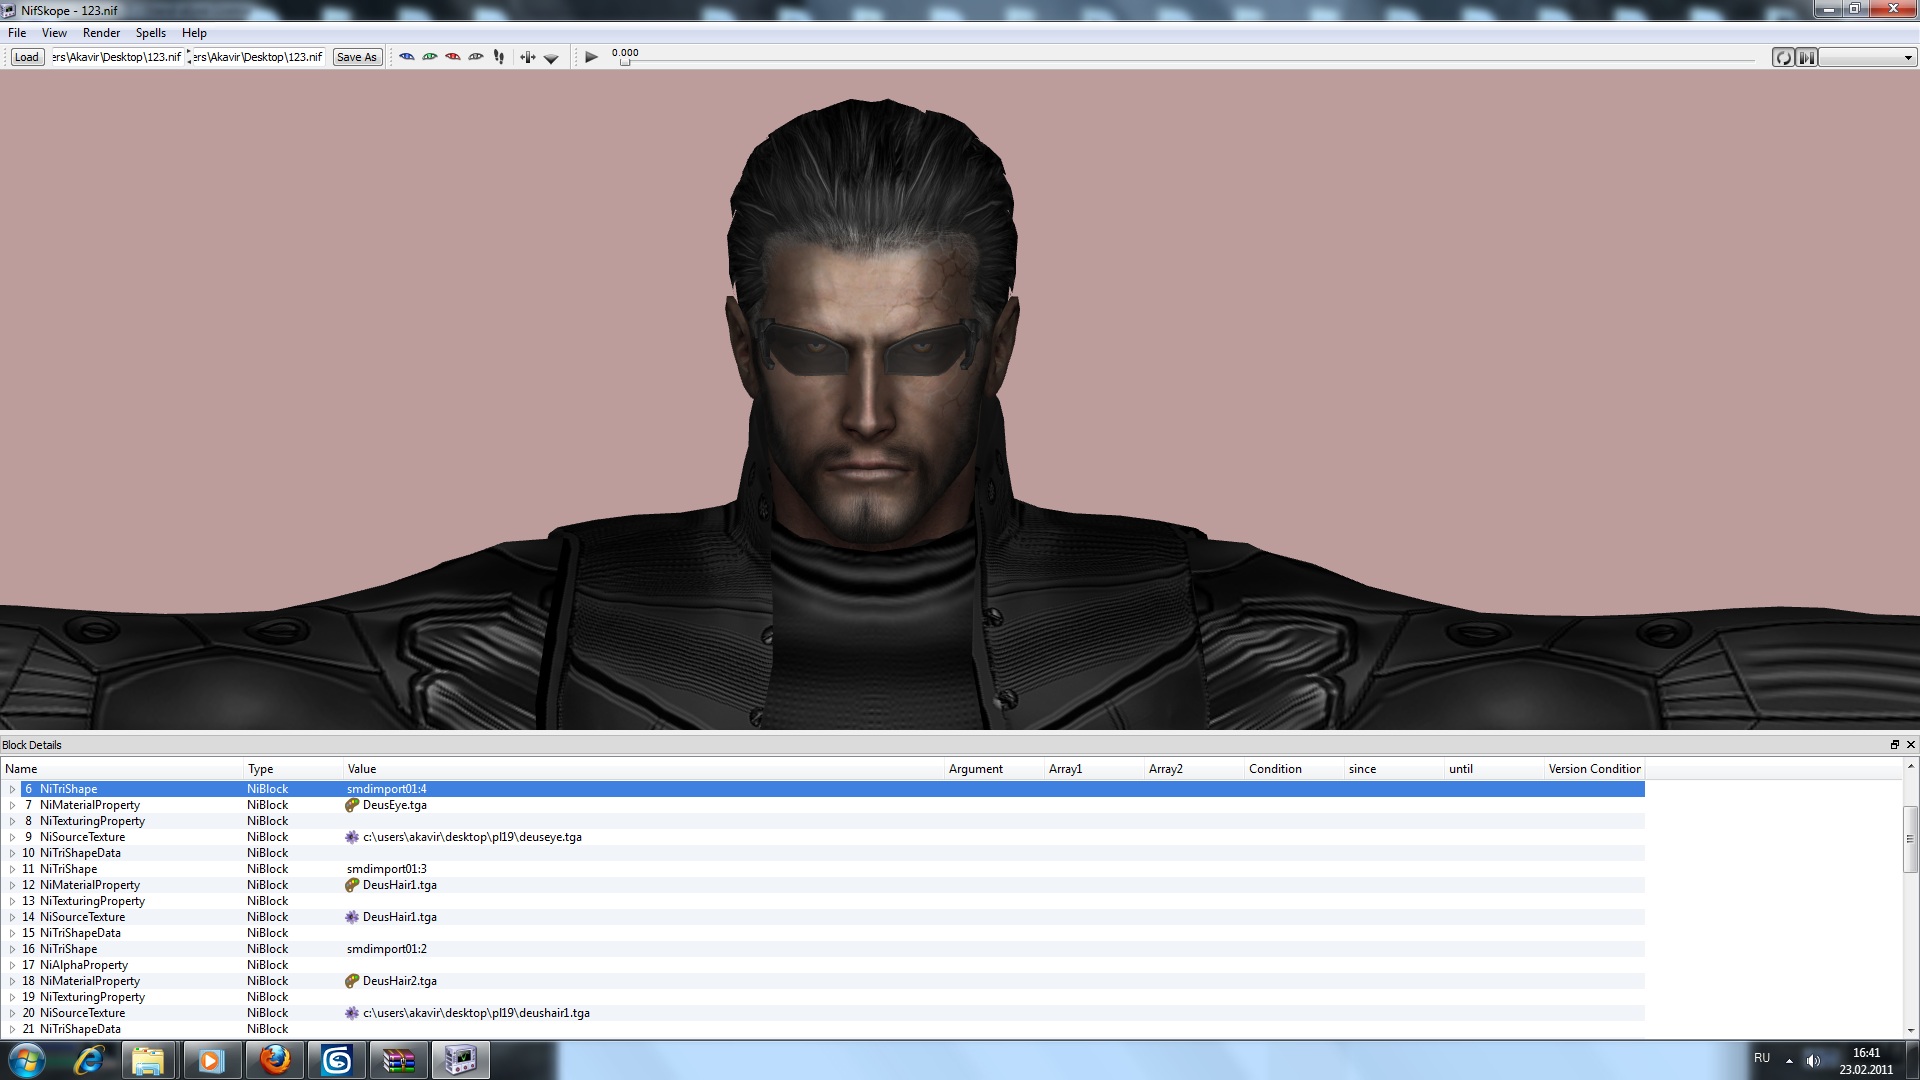
Task: Select row 15 NiTriShapeData
Action: pos(823,933)
